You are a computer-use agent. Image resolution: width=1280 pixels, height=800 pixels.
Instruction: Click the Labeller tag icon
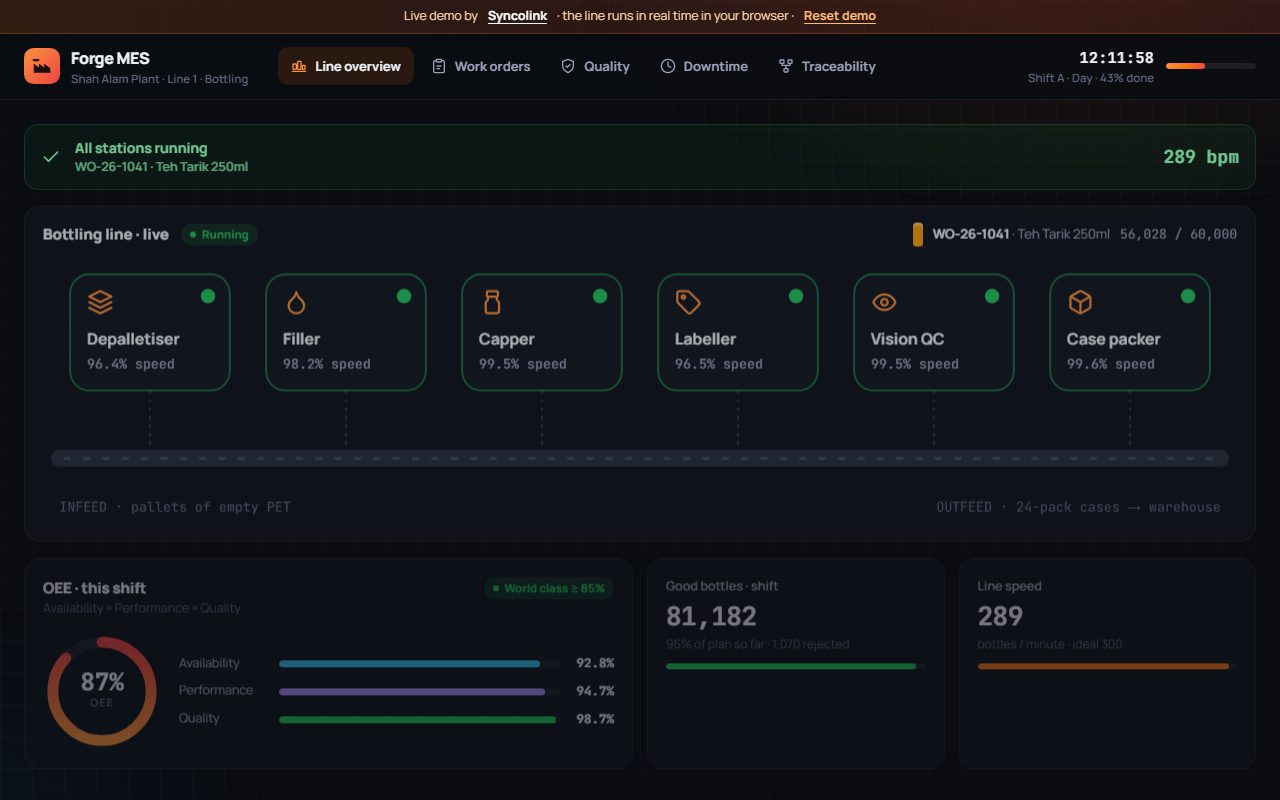[x=688, y=302]
